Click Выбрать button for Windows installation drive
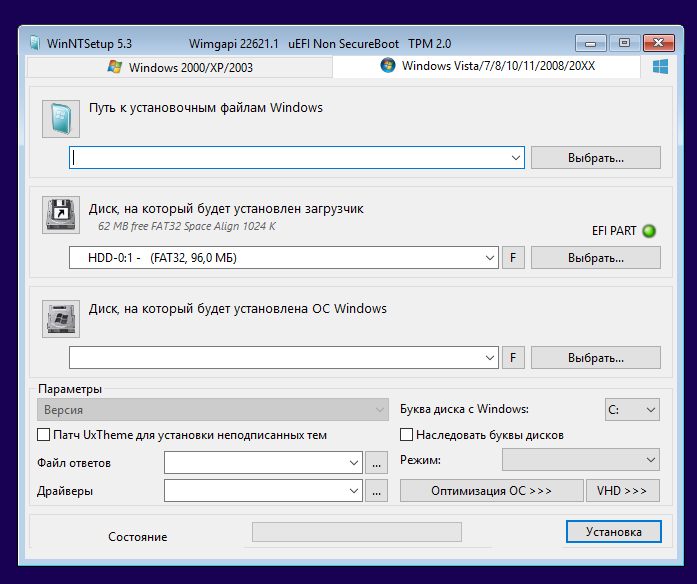 click(x=596, y=358)
